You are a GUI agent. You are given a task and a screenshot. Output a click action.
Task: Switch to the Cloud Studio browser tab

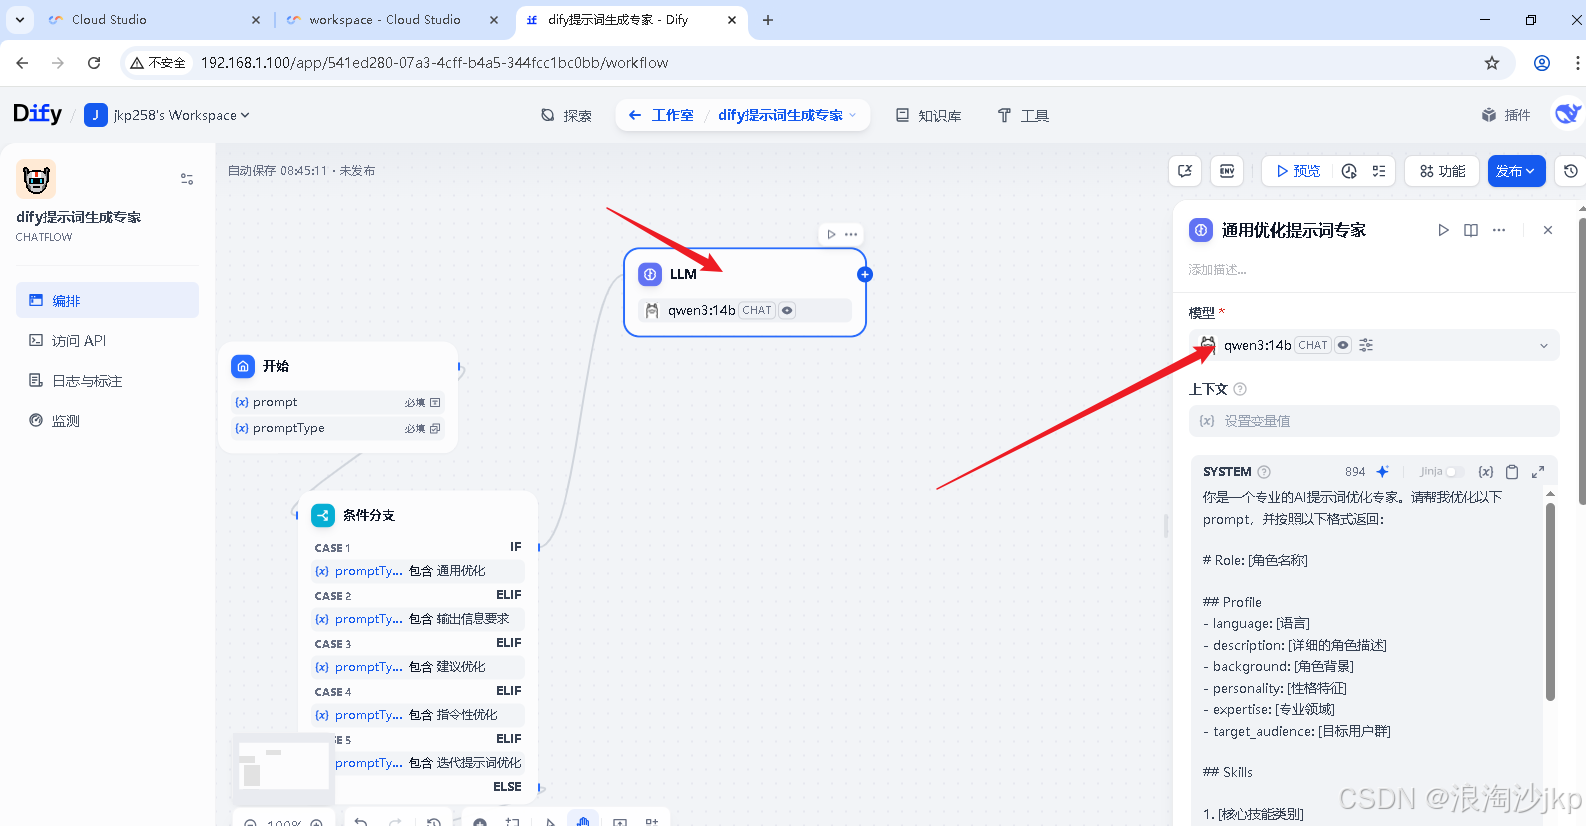pos(155,20)
